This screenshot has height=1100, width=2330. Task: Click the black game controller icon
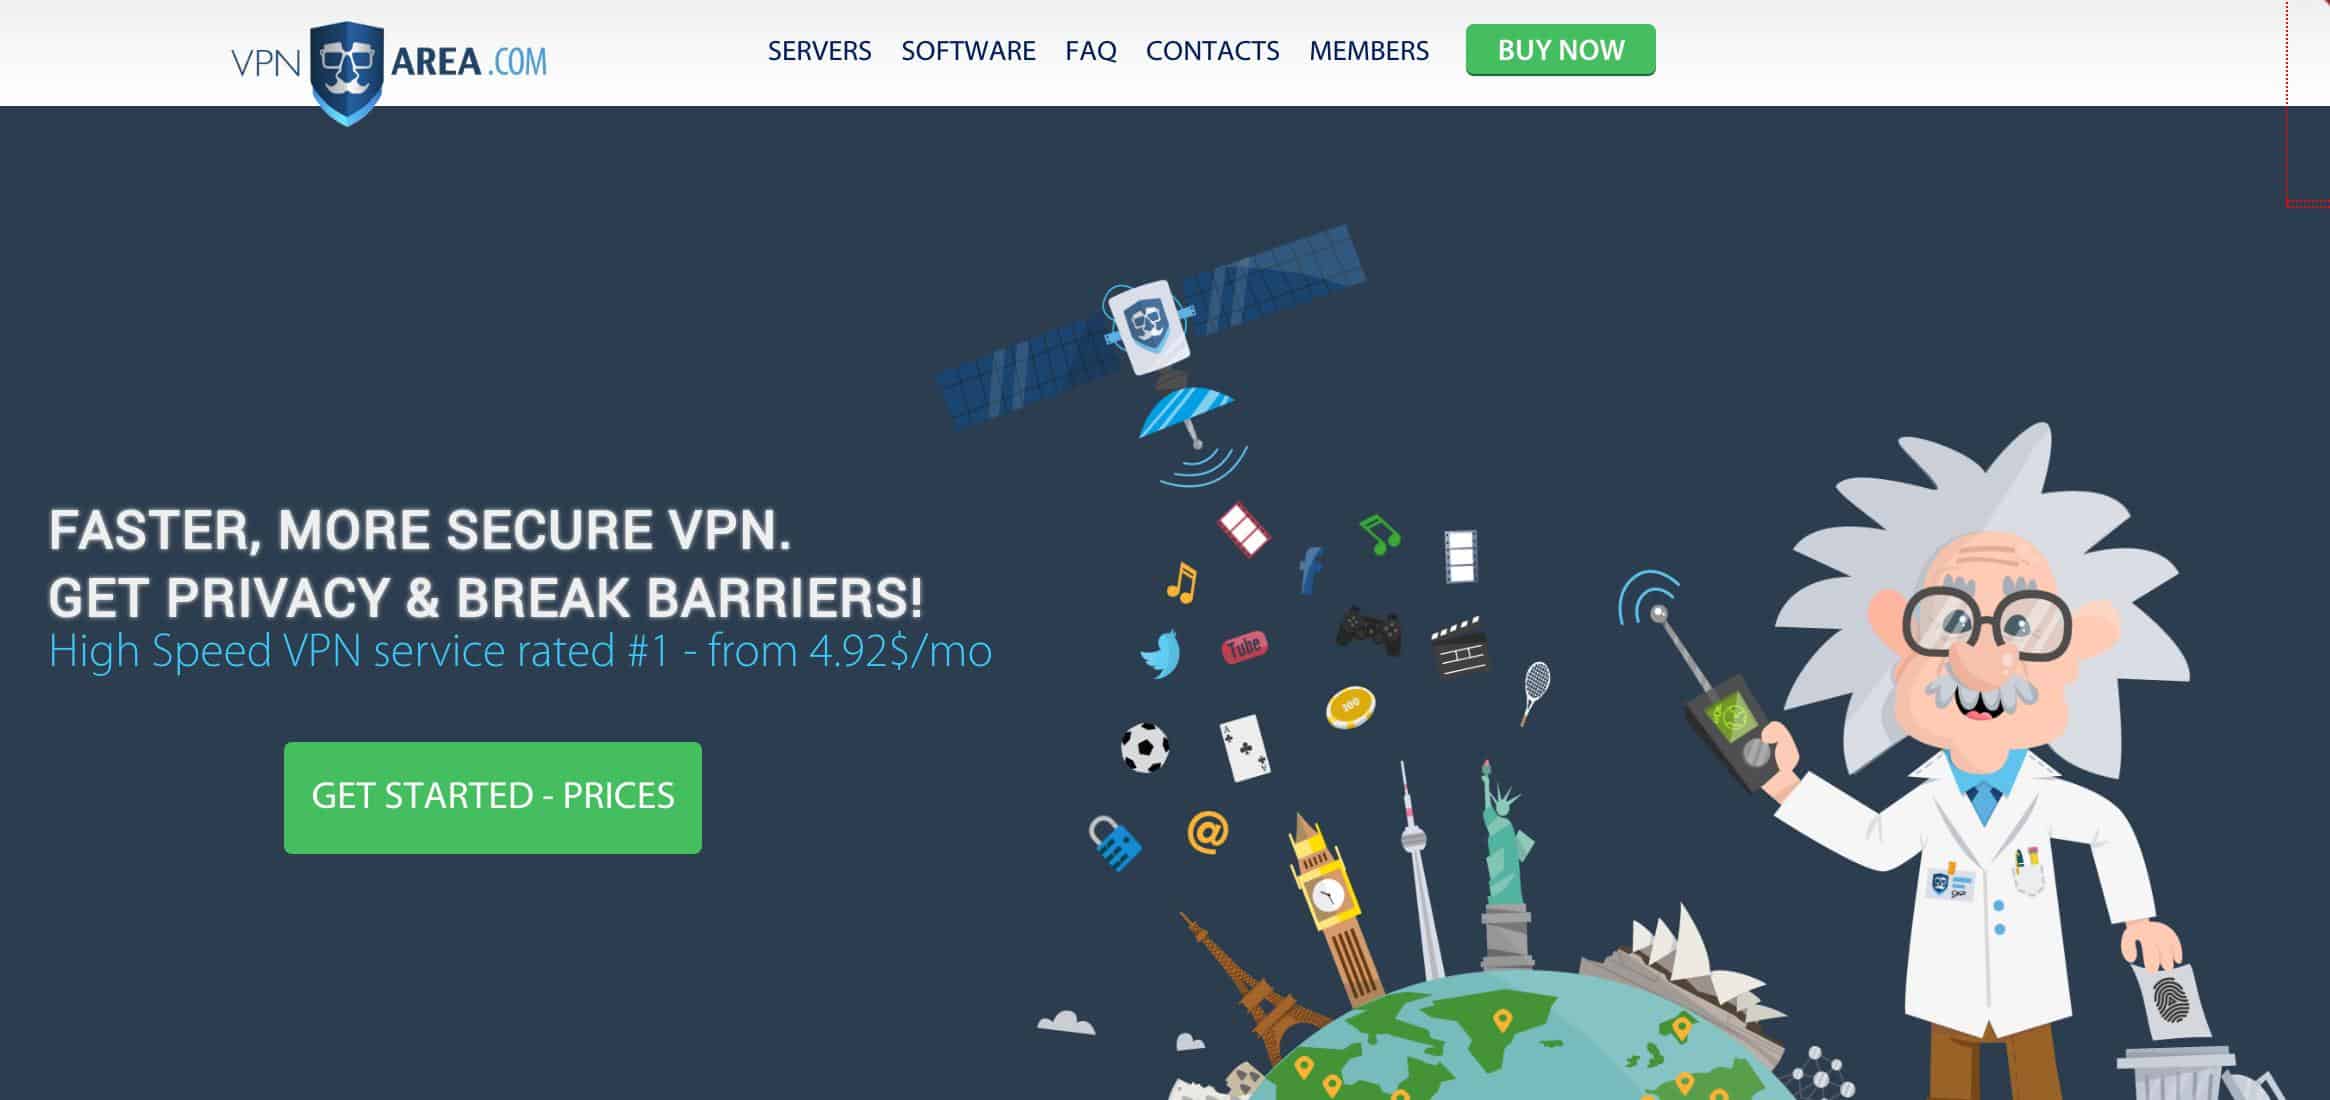[1368, 630]
